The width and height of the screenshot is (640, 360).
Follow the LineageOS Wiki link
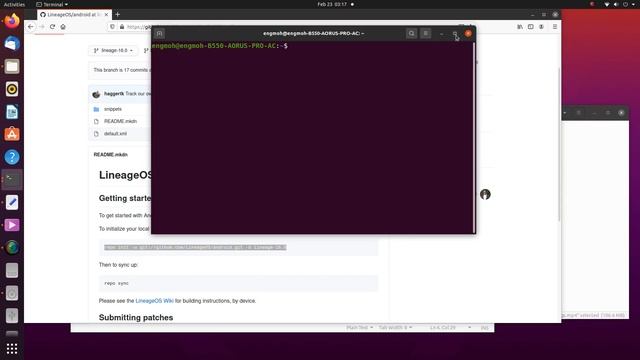pos(154,301)
